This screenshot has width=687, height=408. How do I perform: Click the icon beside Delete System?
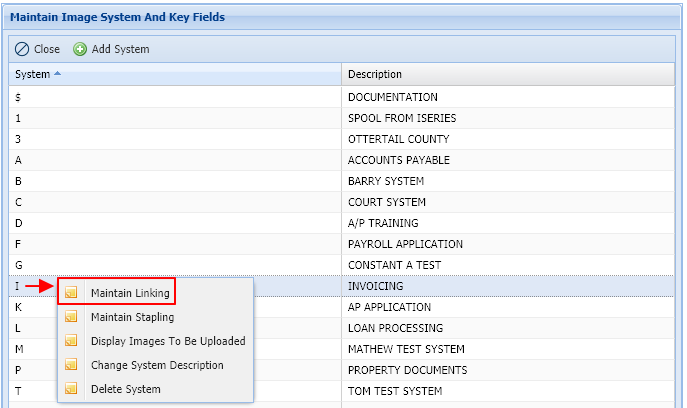click(70, 389)
